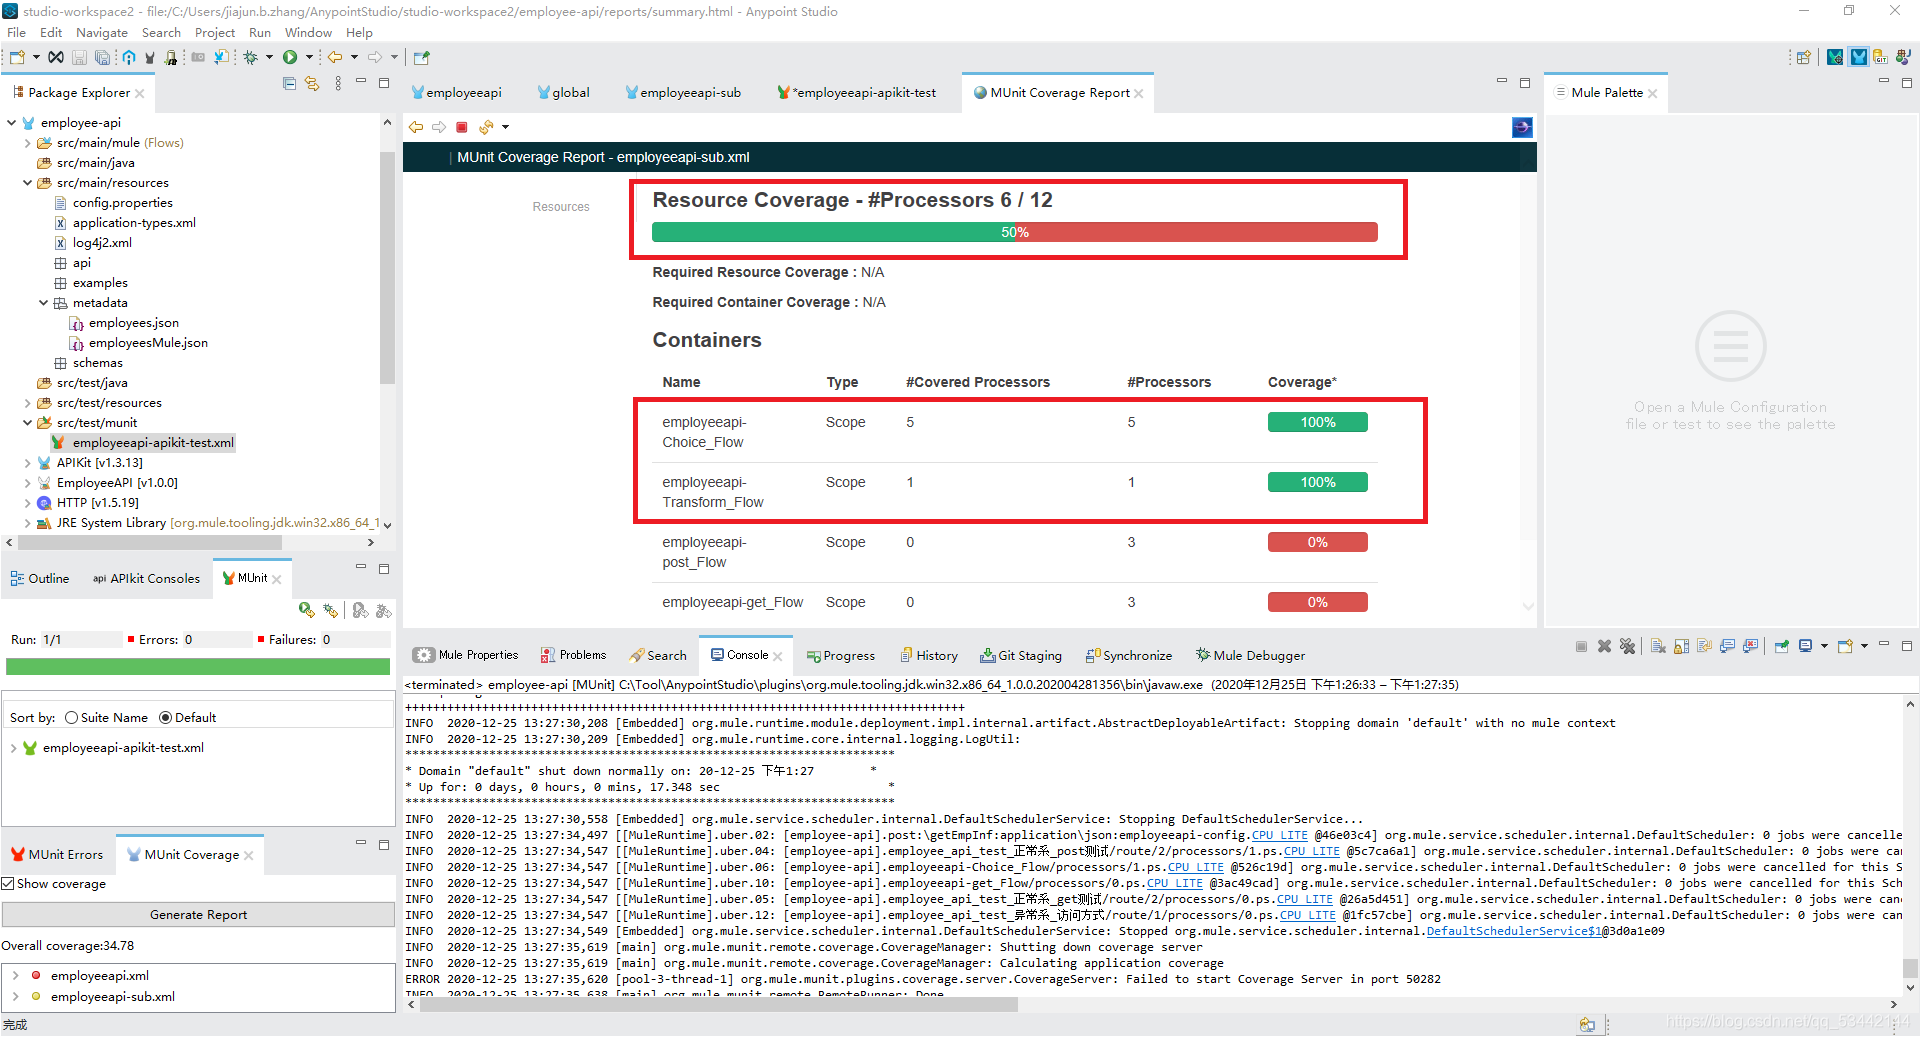The width and height of the screenshot is (1920, 1040).
Task: Toggle Link with Editor in Package Explorer
Action: point(312,84)
